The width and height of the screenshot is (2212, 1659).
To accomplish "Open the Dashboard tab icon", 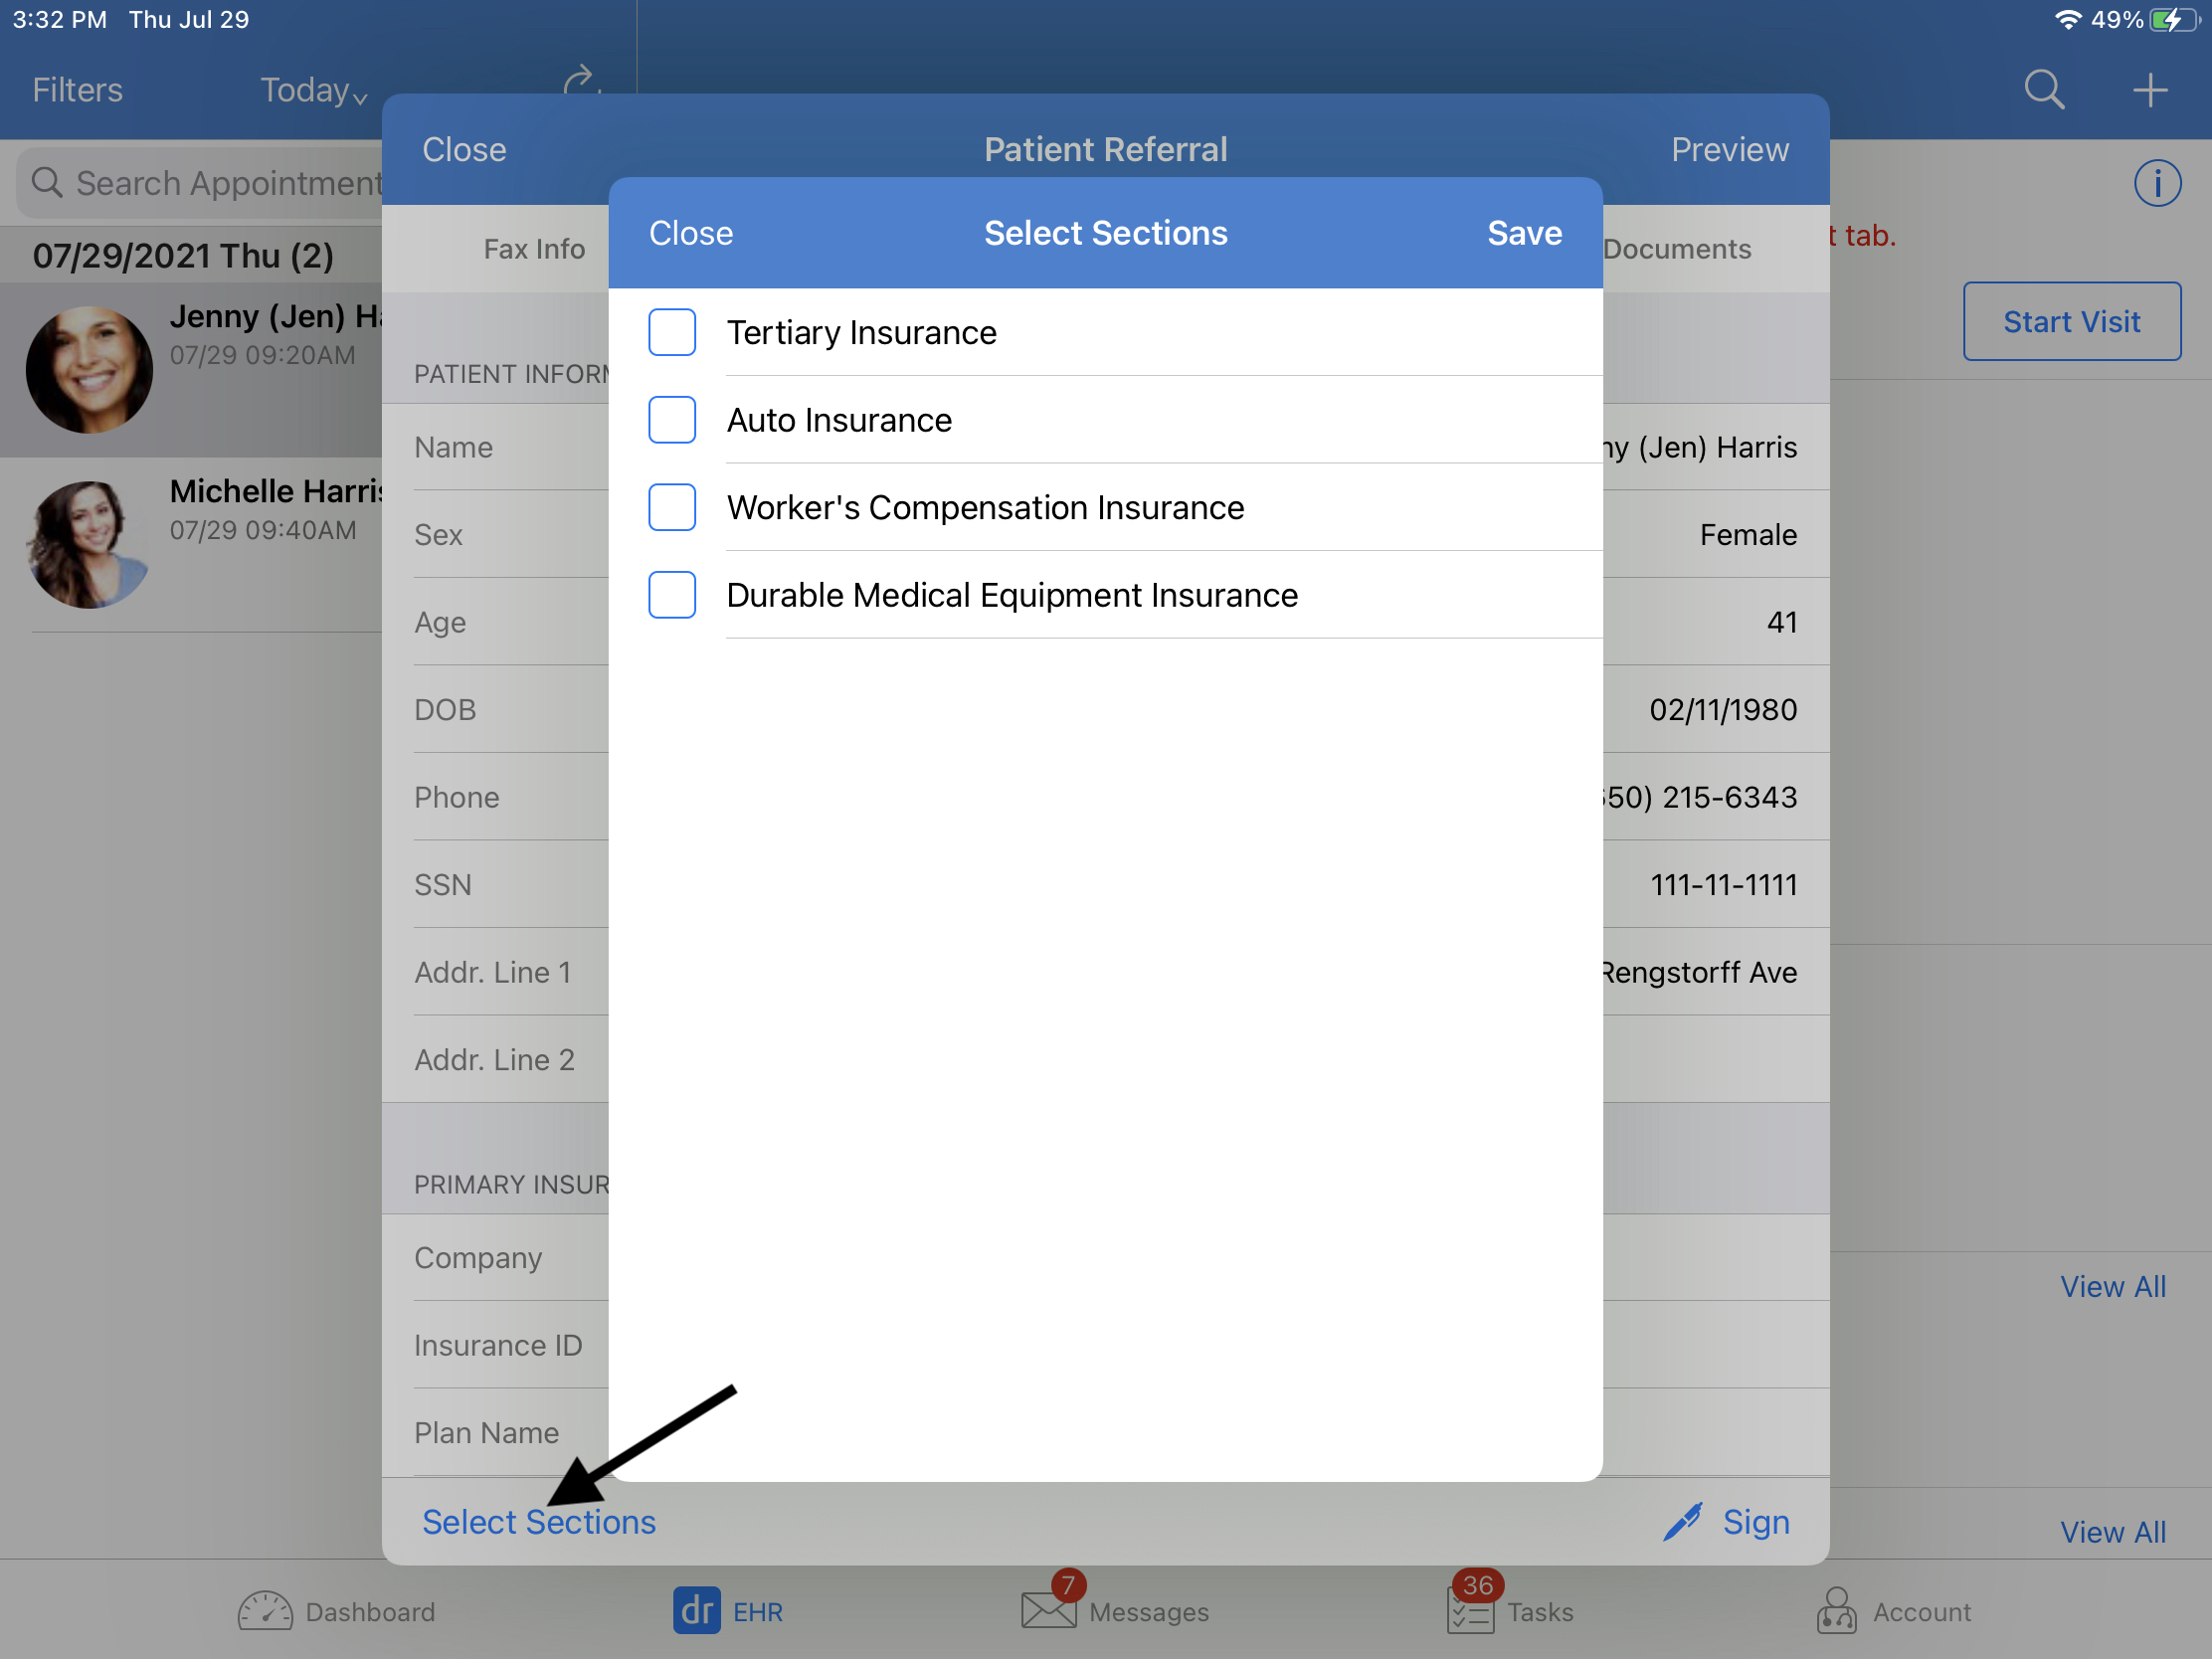I will coord(265,1611).
